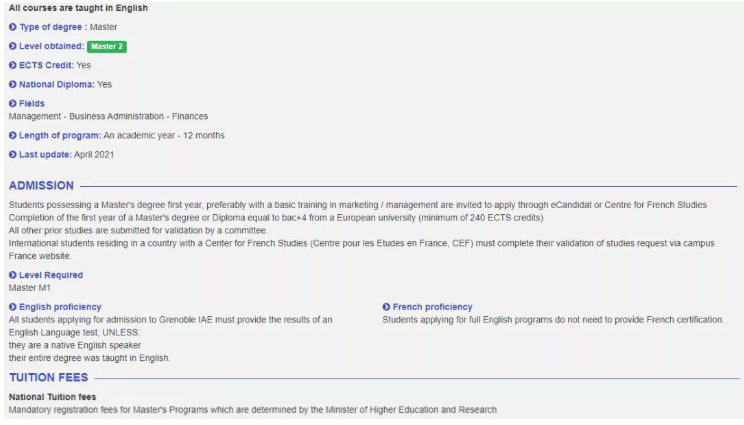Click the arrow icon next to Length of program
This screenshot has height=425, width=744.
(13, 135)
